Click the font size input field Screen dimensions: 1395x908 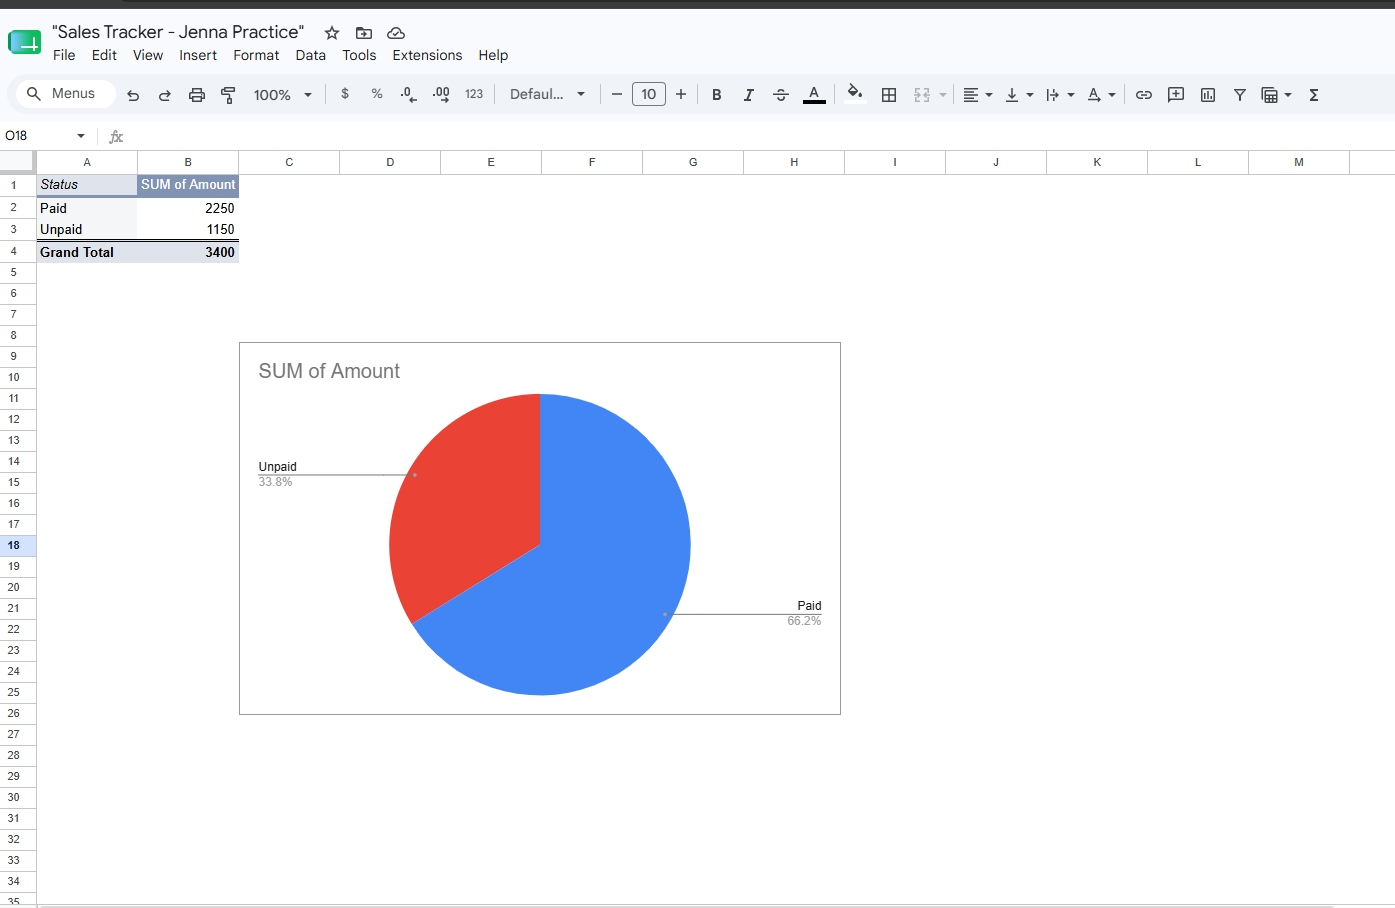(649, 94)
